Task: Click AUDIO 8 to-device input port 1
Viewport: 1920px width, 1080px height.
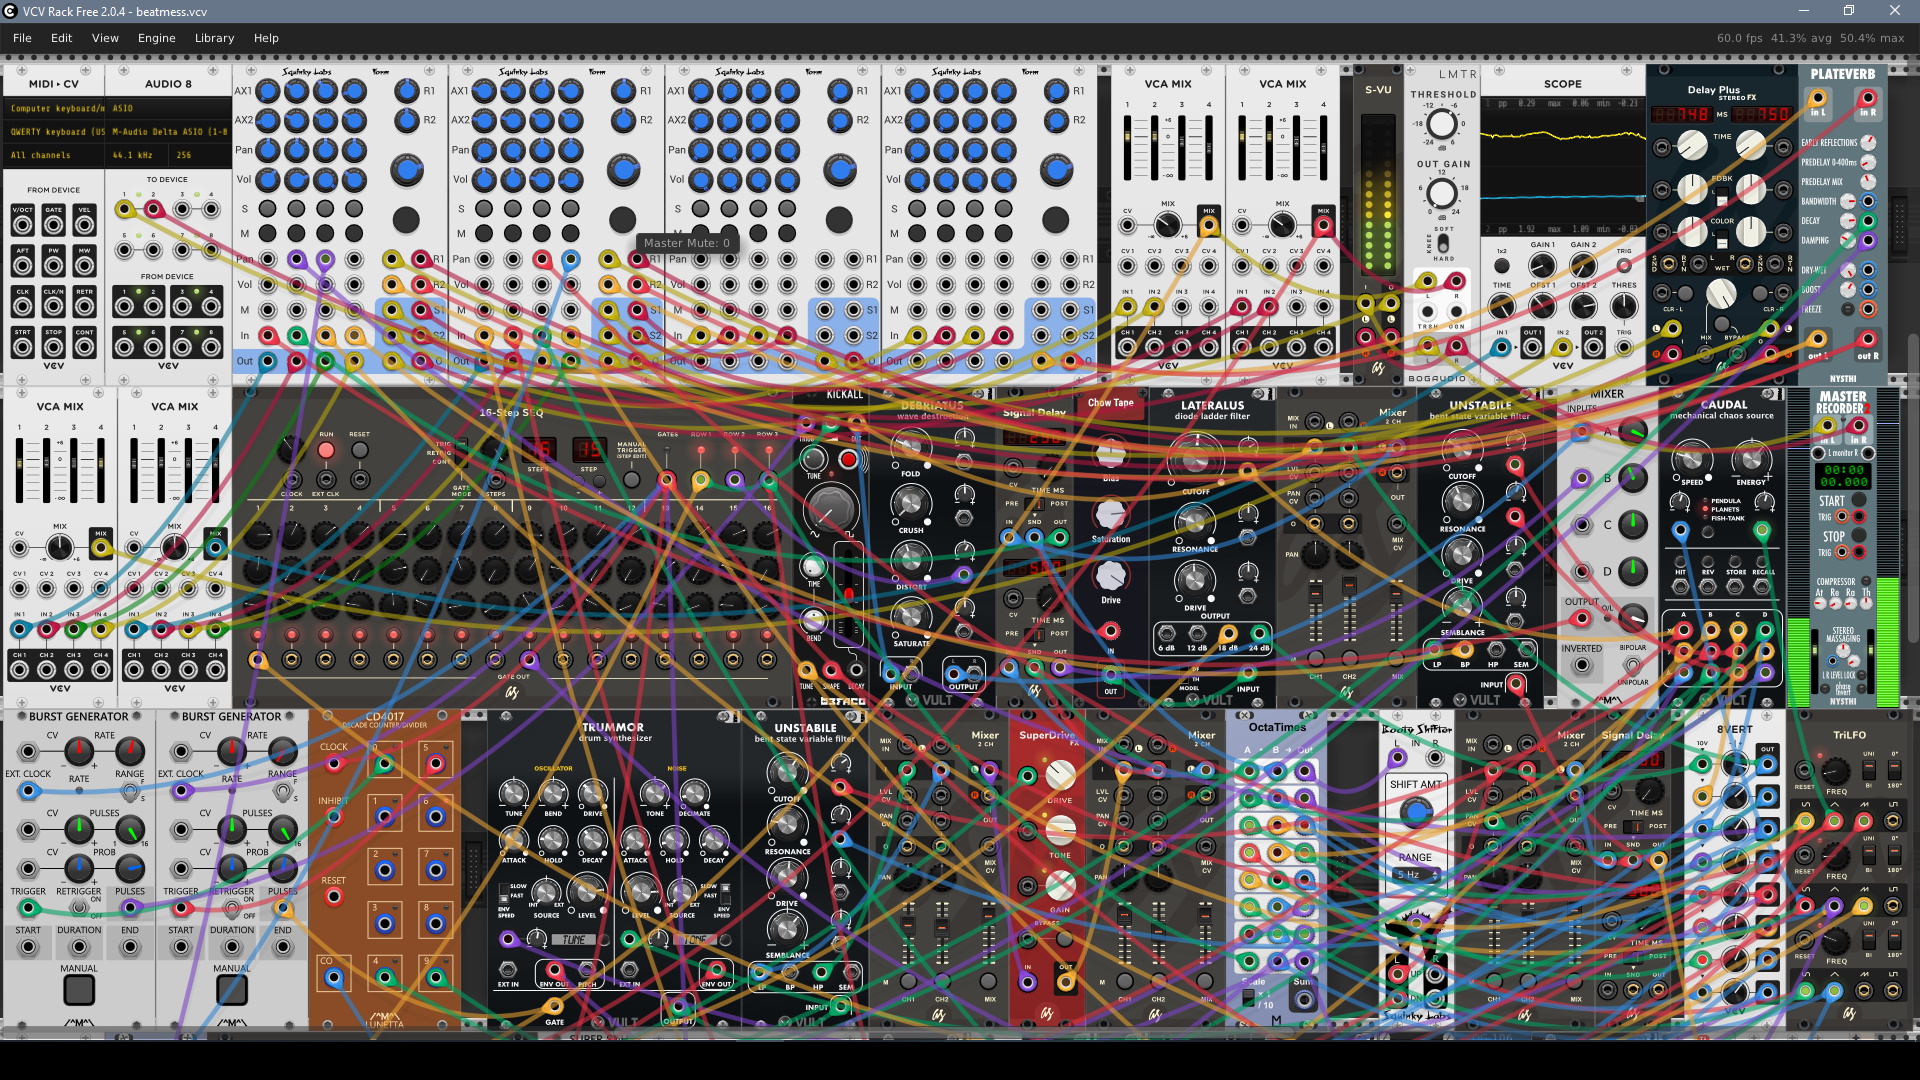Action: point(124,209)
